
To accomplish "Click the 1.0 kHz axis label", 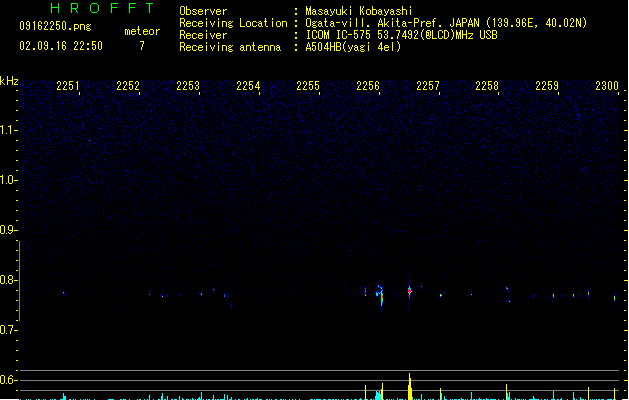I will [x=8, y=180].
